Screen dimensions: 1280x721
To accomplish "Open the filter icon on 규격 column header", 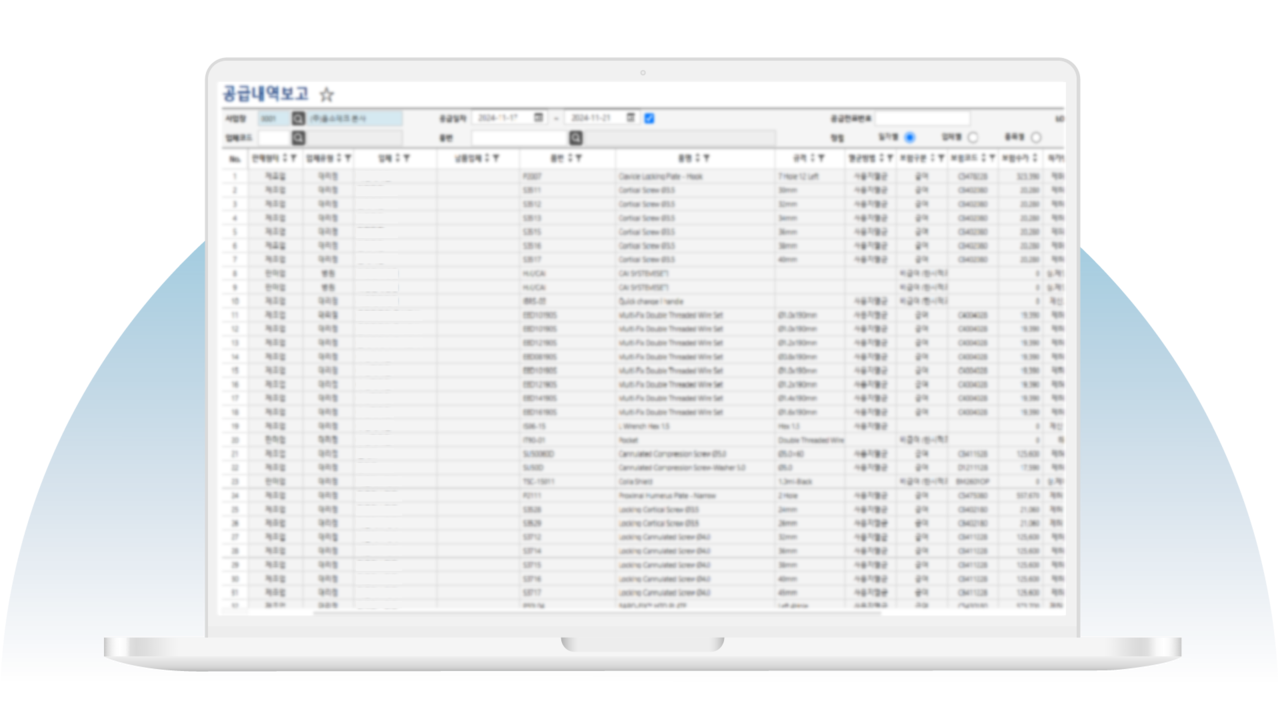I will (822, 158).
